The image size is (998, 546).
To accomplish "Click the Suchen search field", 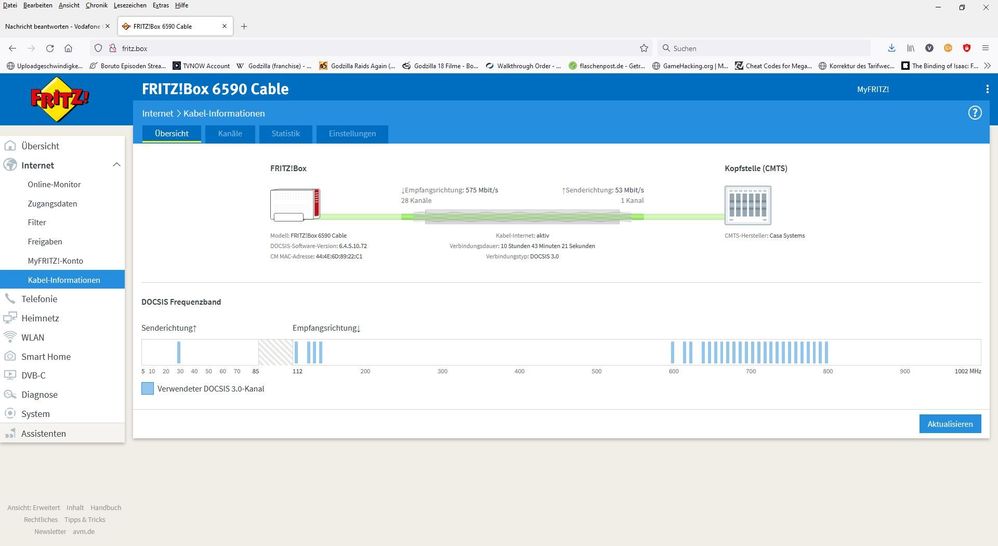I will click(764, 48).
